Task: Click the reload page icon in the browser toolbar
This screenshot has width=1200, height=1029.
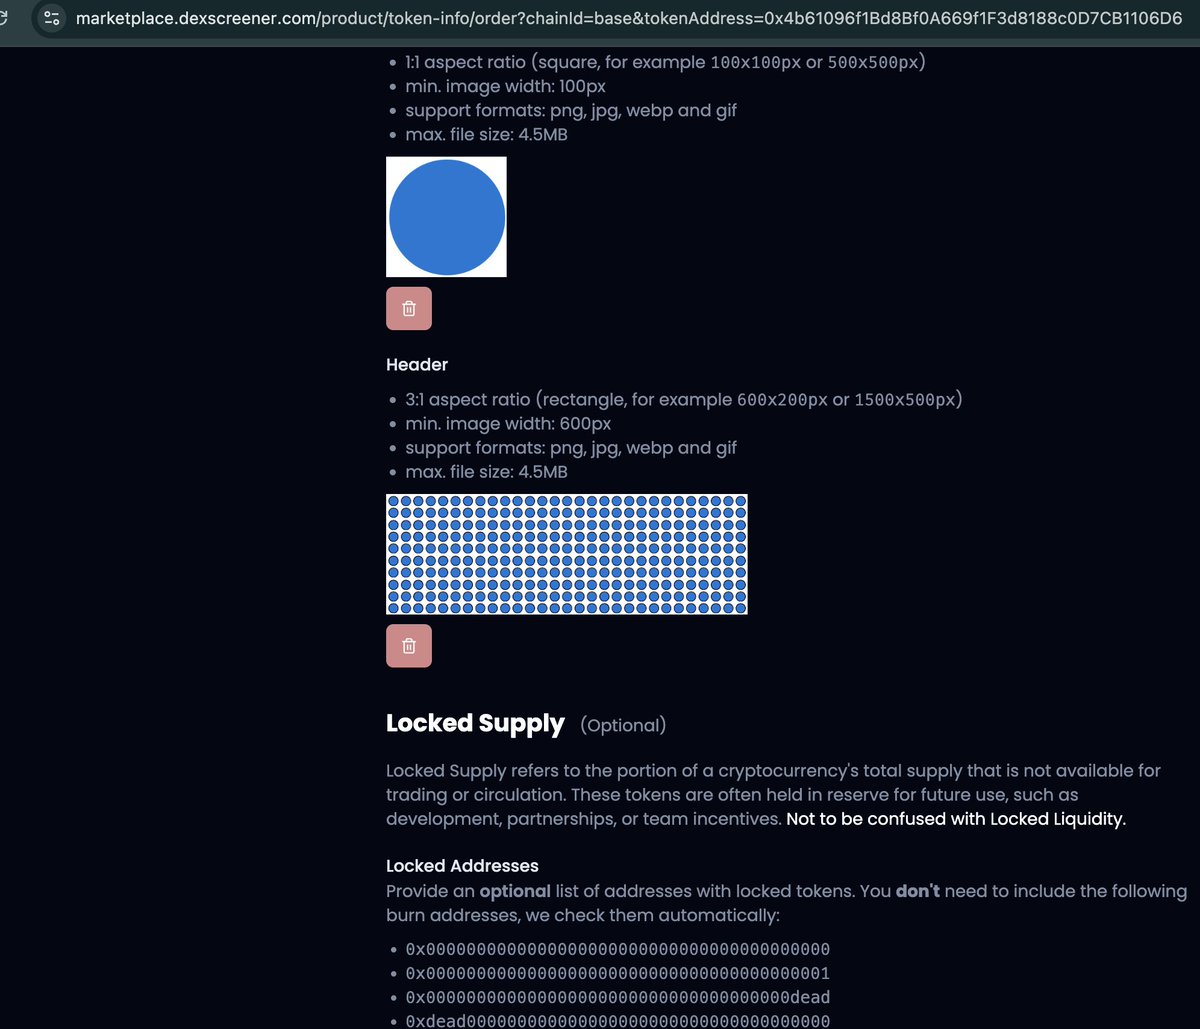Action: coord(5,17)
